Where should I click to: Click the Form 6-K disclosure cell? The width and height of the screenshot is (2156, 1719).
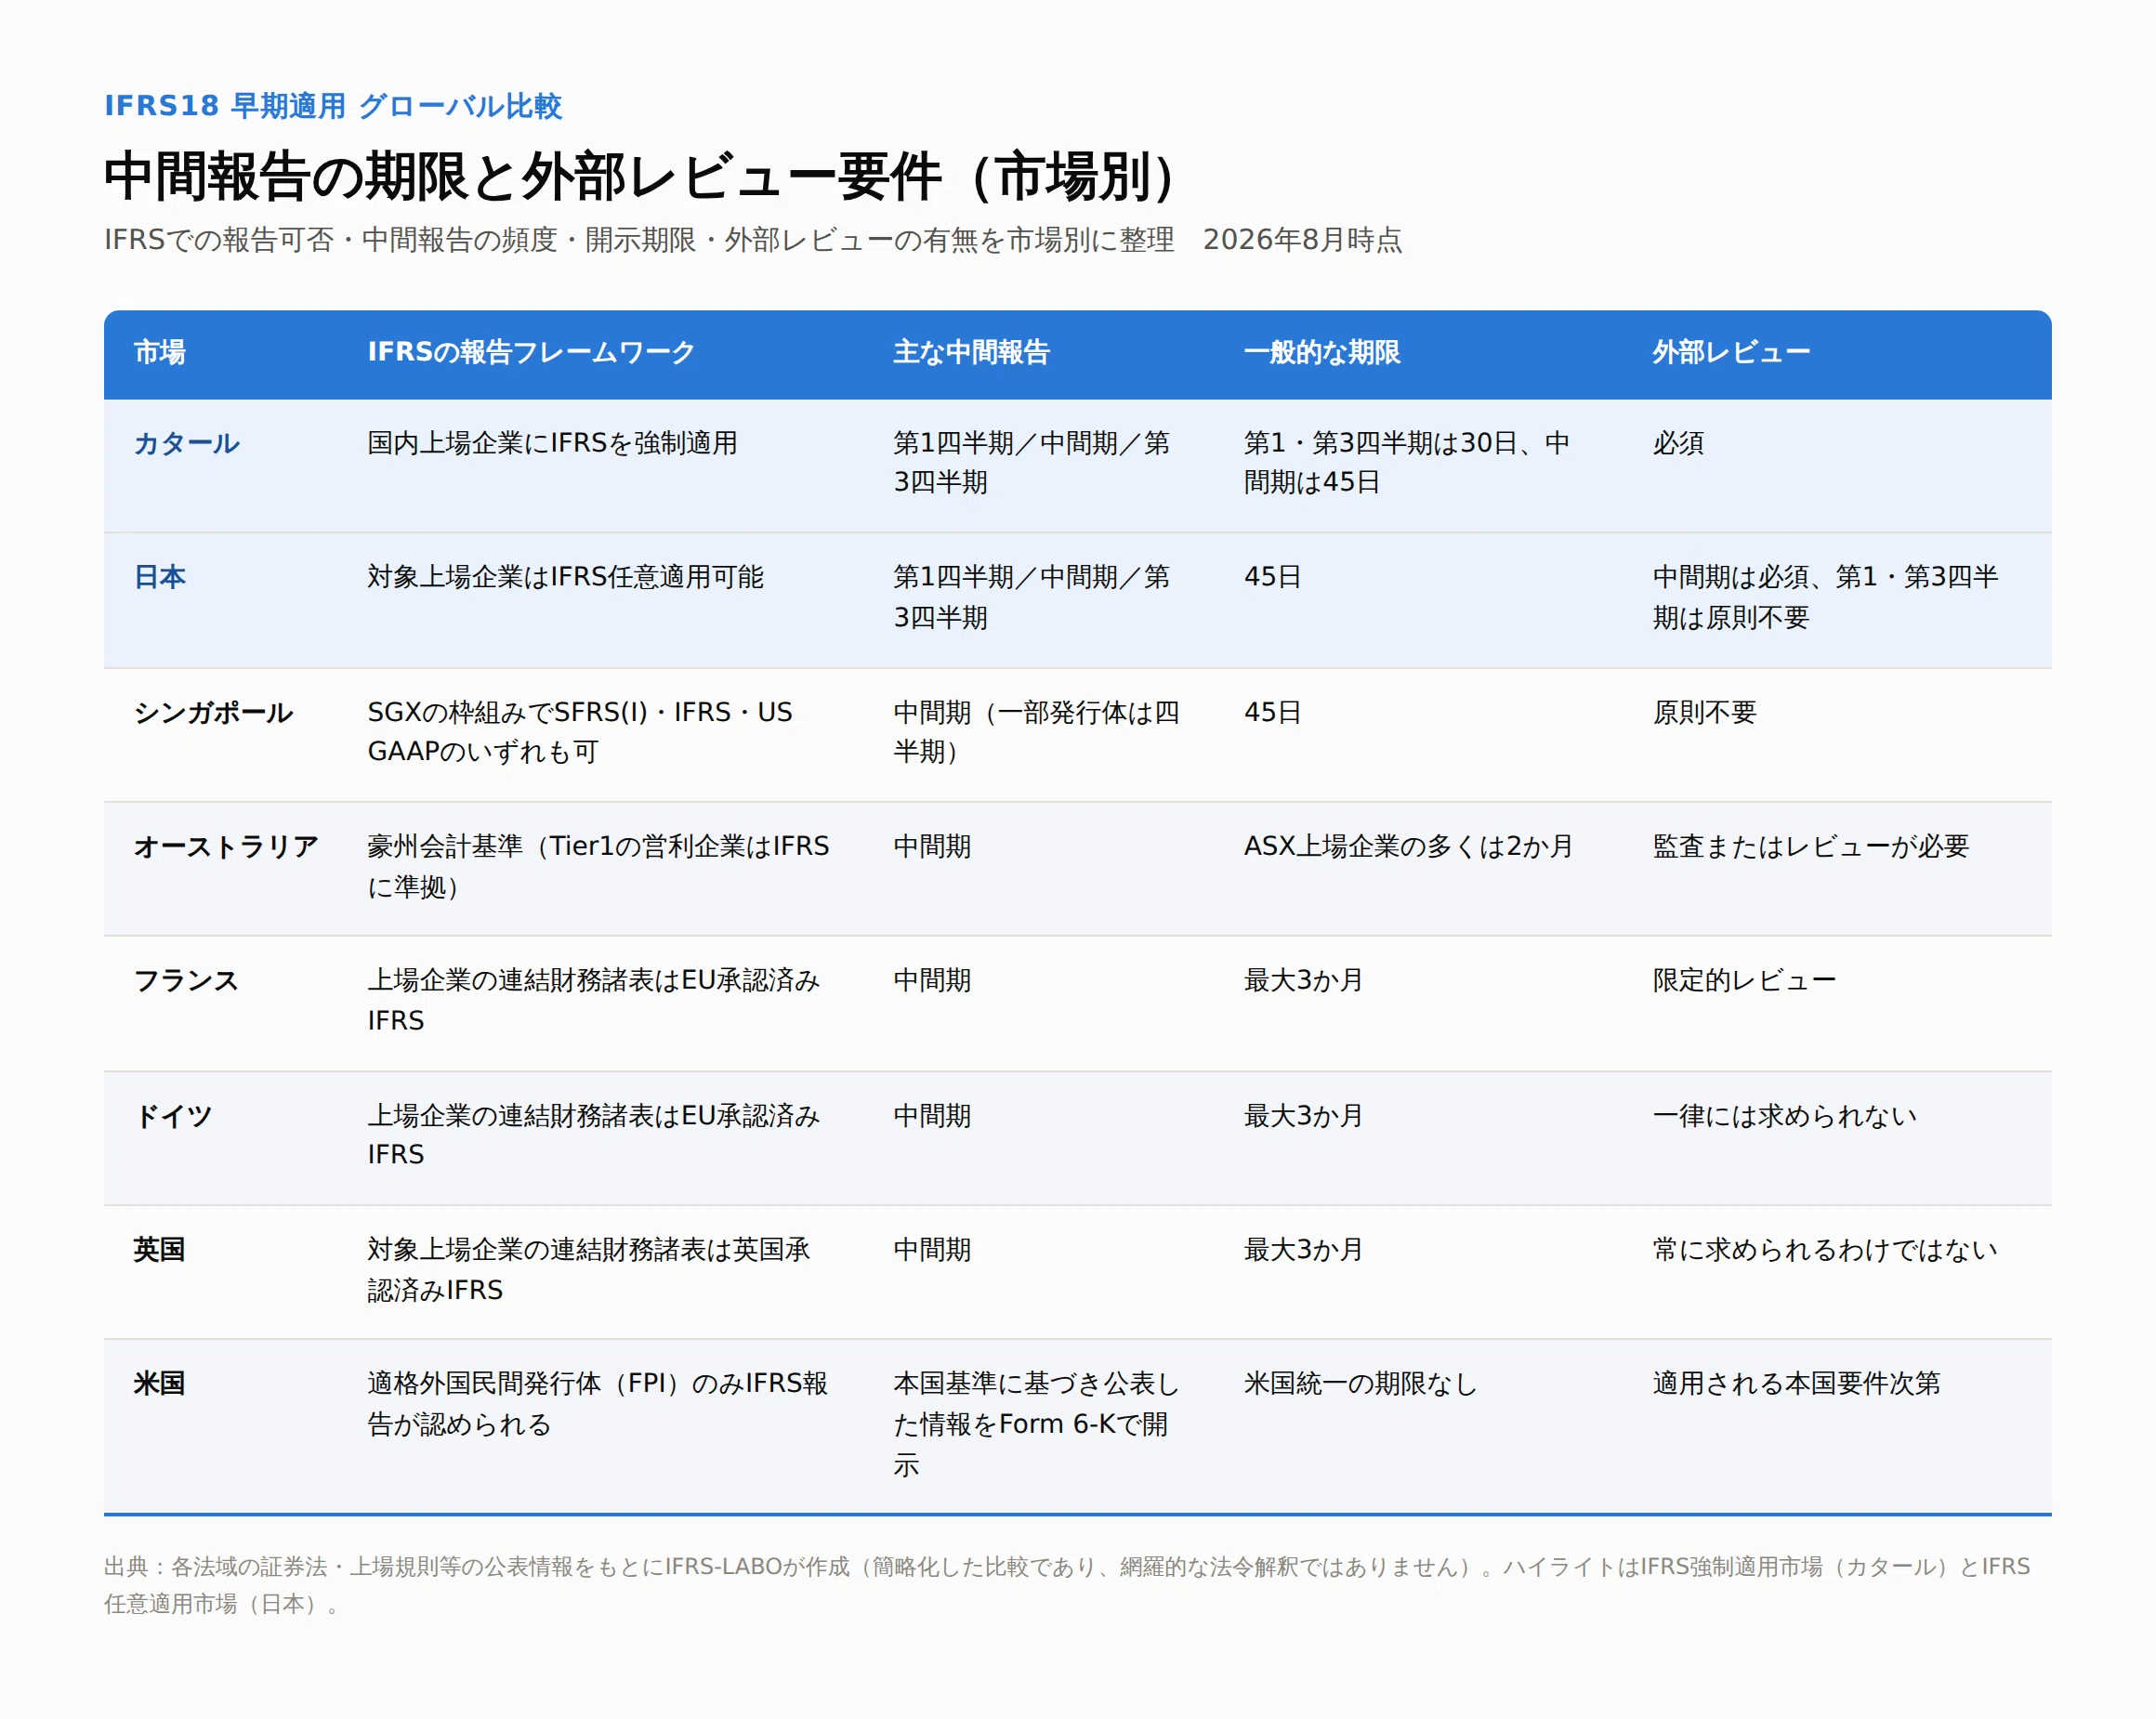click(1036, 1424)
